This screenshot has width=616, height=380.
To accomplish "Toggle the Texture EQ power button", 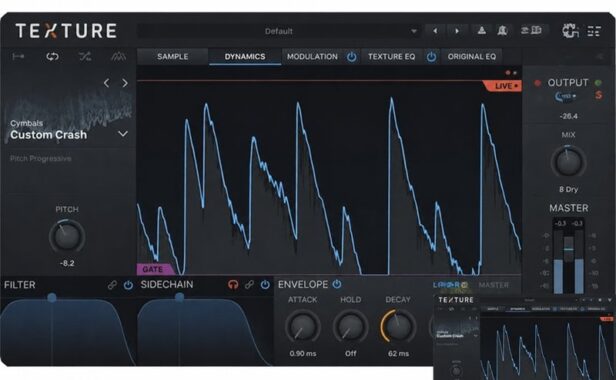I will click(x=431, y=57).
